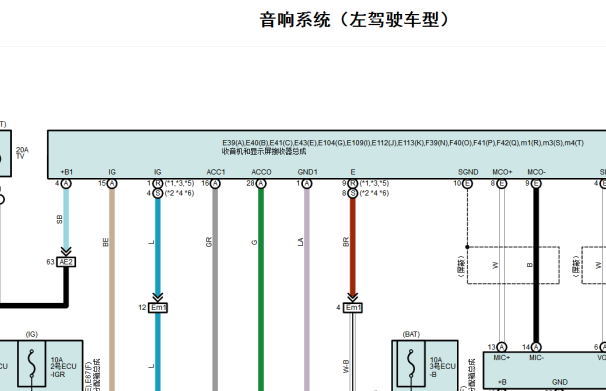The height and width of the screenshot is (391, 606).
Task: Click the 20A TV fuse label
Action: [x=22, y=153]
